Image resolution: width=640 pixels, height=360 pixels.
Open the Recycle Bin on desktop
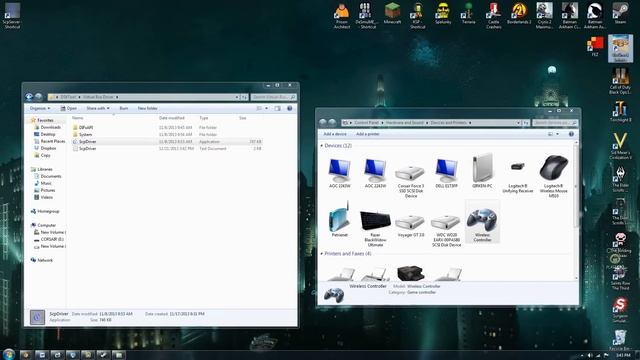click(x=620, y=340)
